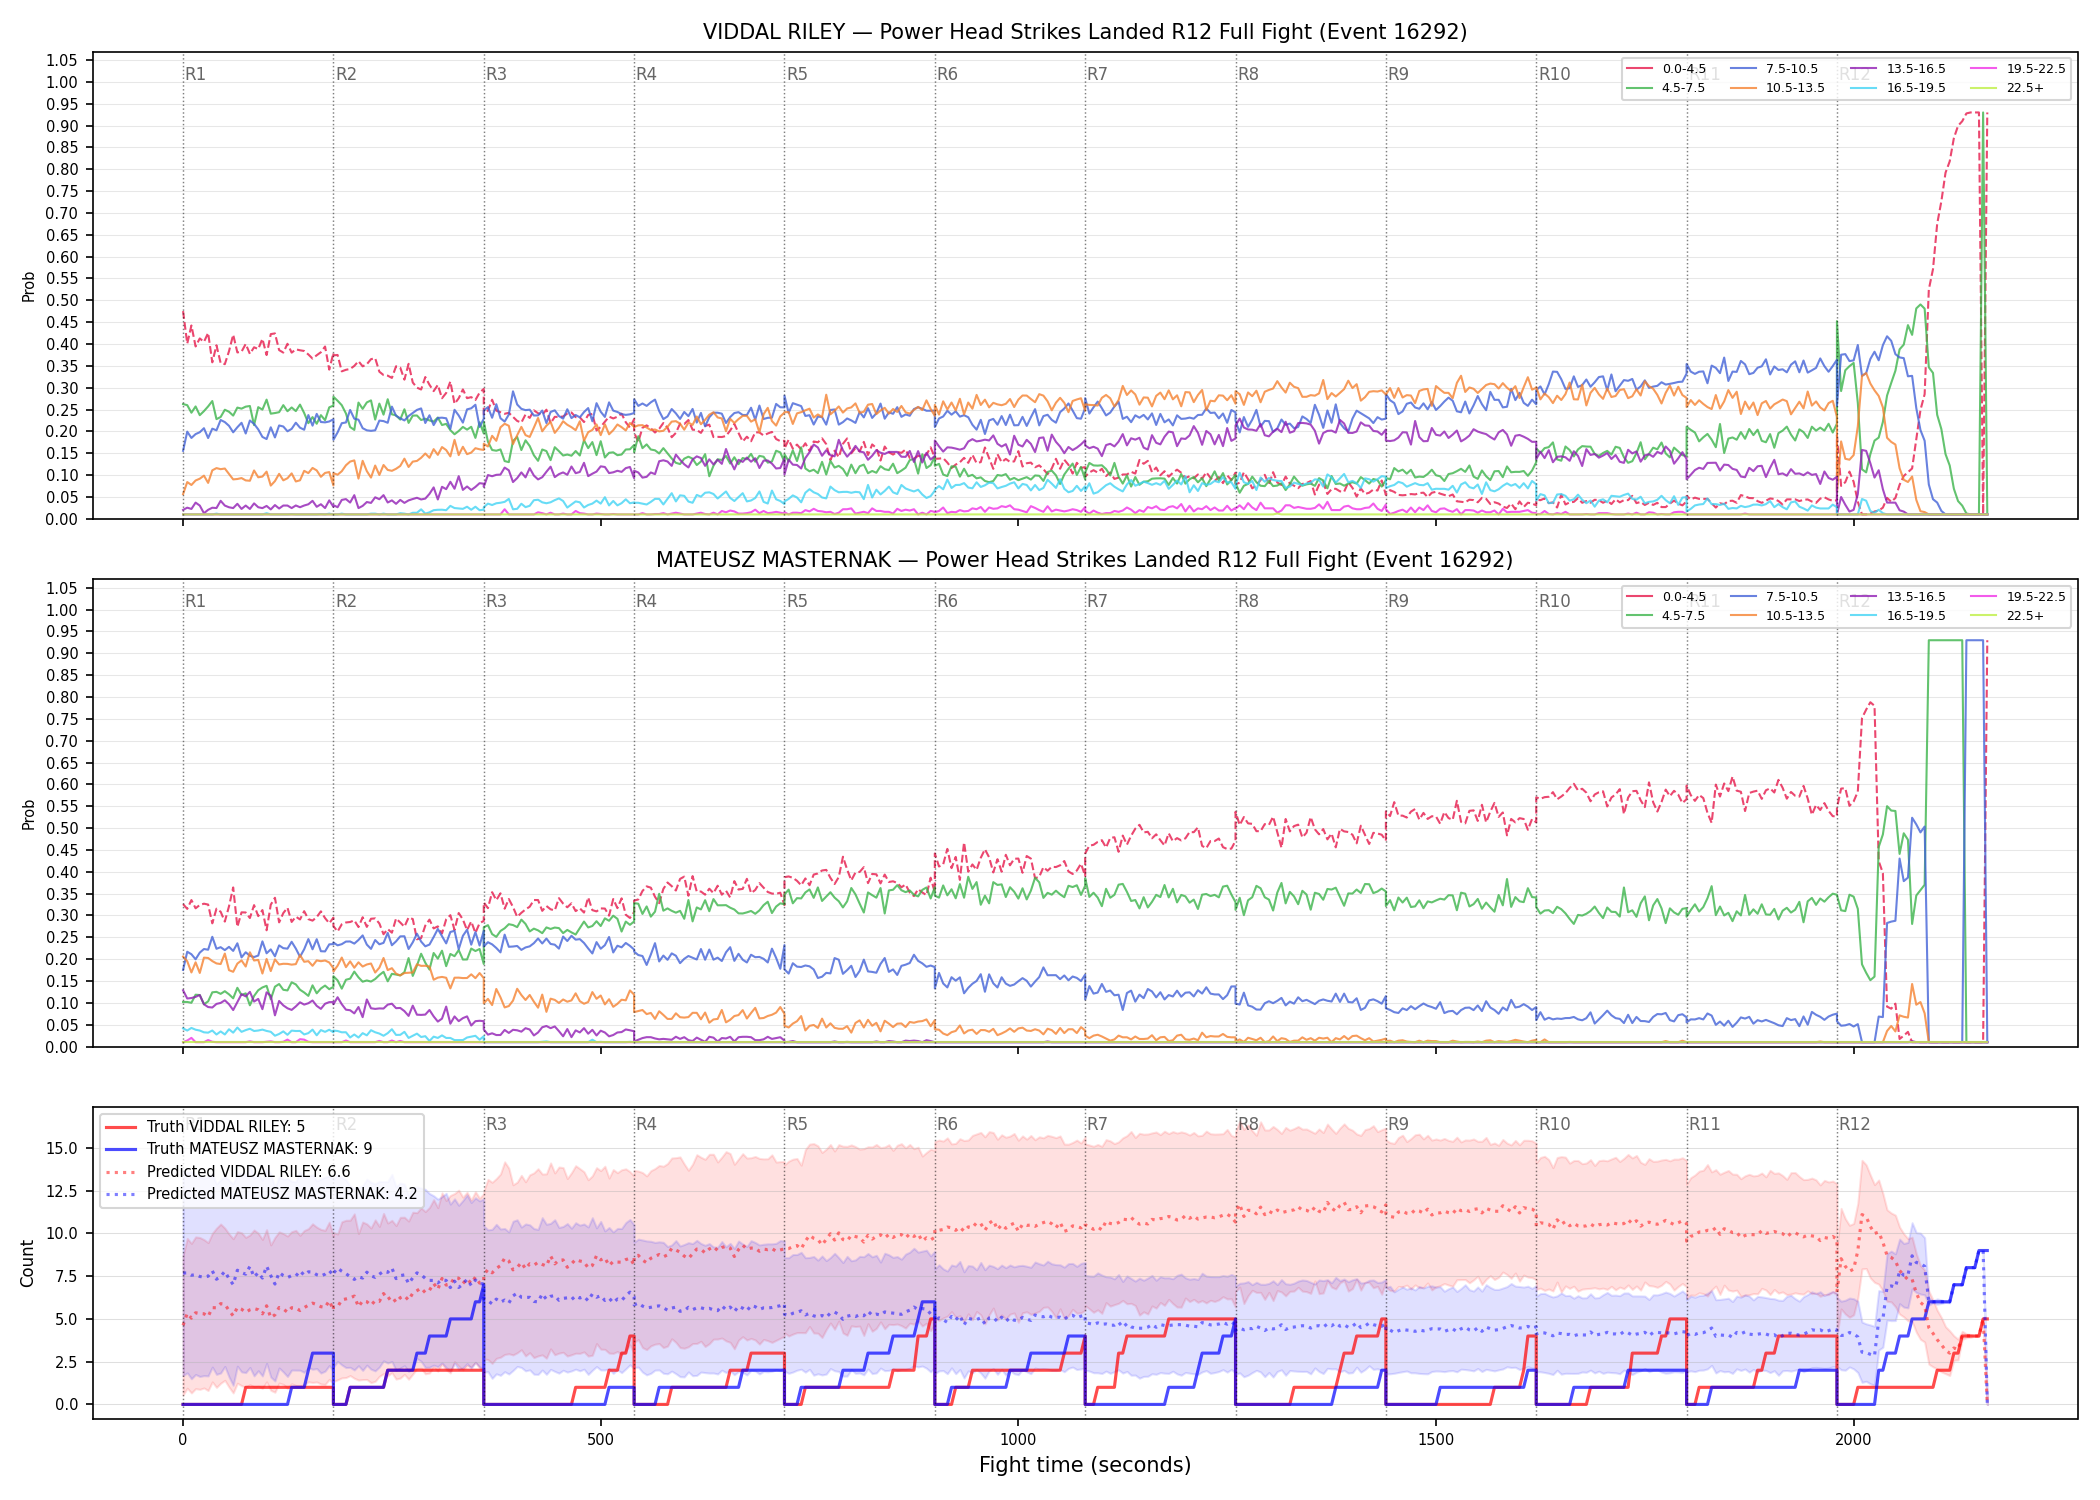Click the 22.5+ legend entry in Riley chart
Screen dimensions: 2100x1500
(2008, 88)
